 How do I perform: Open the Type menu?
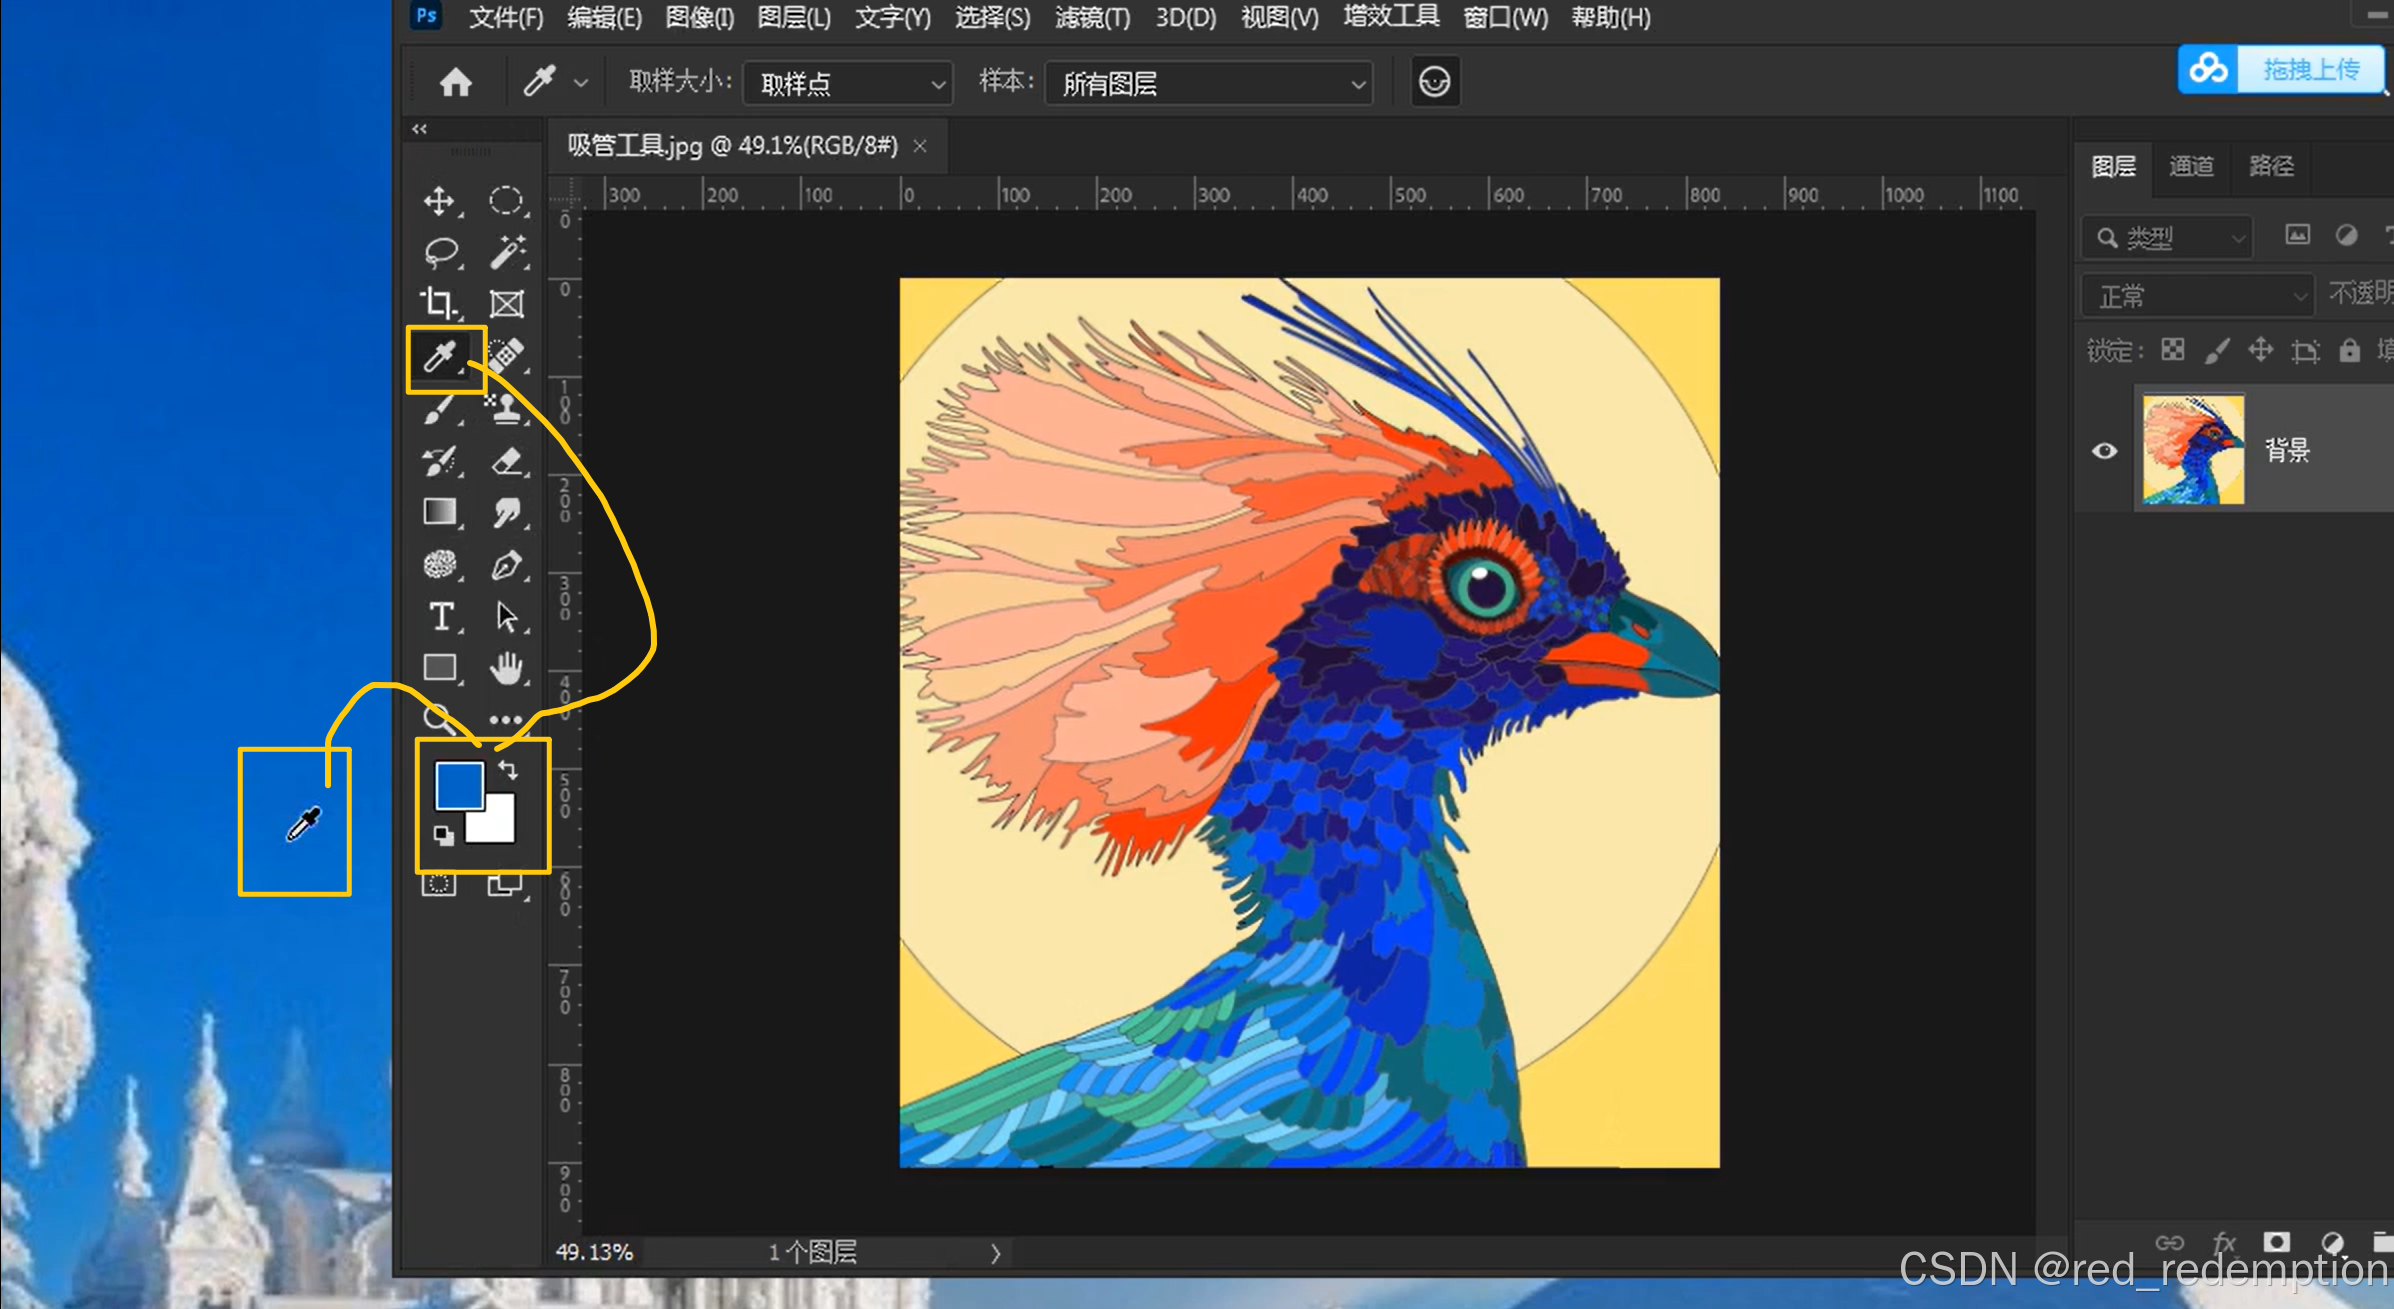893,17
